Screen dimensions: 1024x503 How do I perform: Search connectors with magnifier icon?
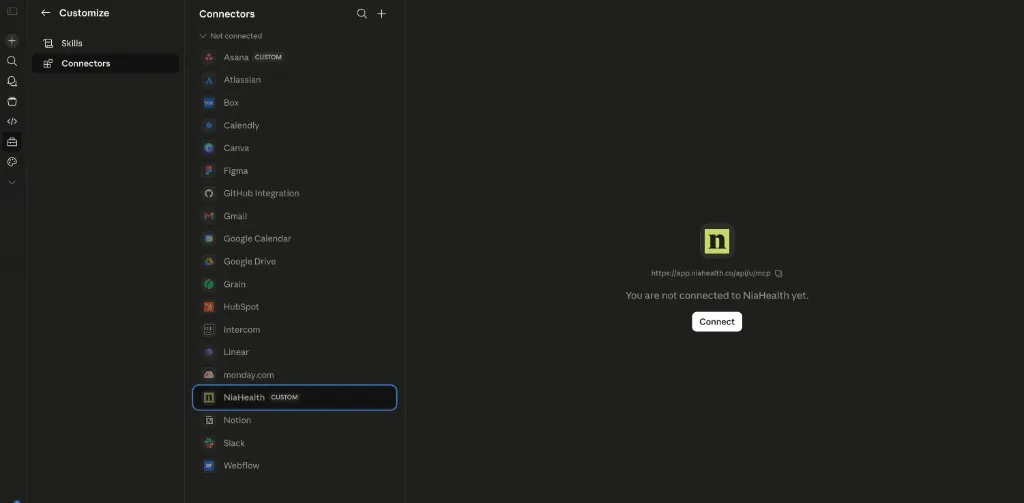tap(362, 14)
